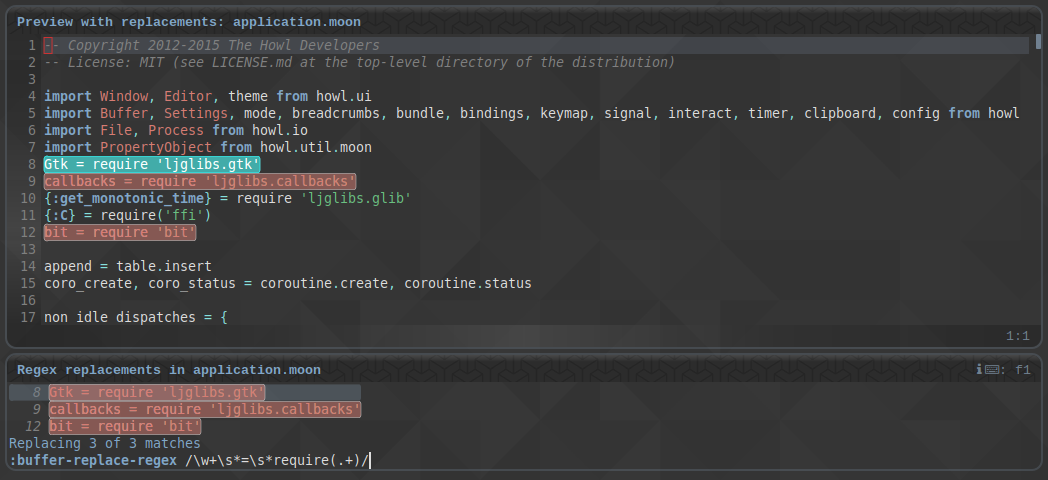Click the highlighted callbacks line 9 in preview
The image size is (1048, 480).
pos(200,181)
